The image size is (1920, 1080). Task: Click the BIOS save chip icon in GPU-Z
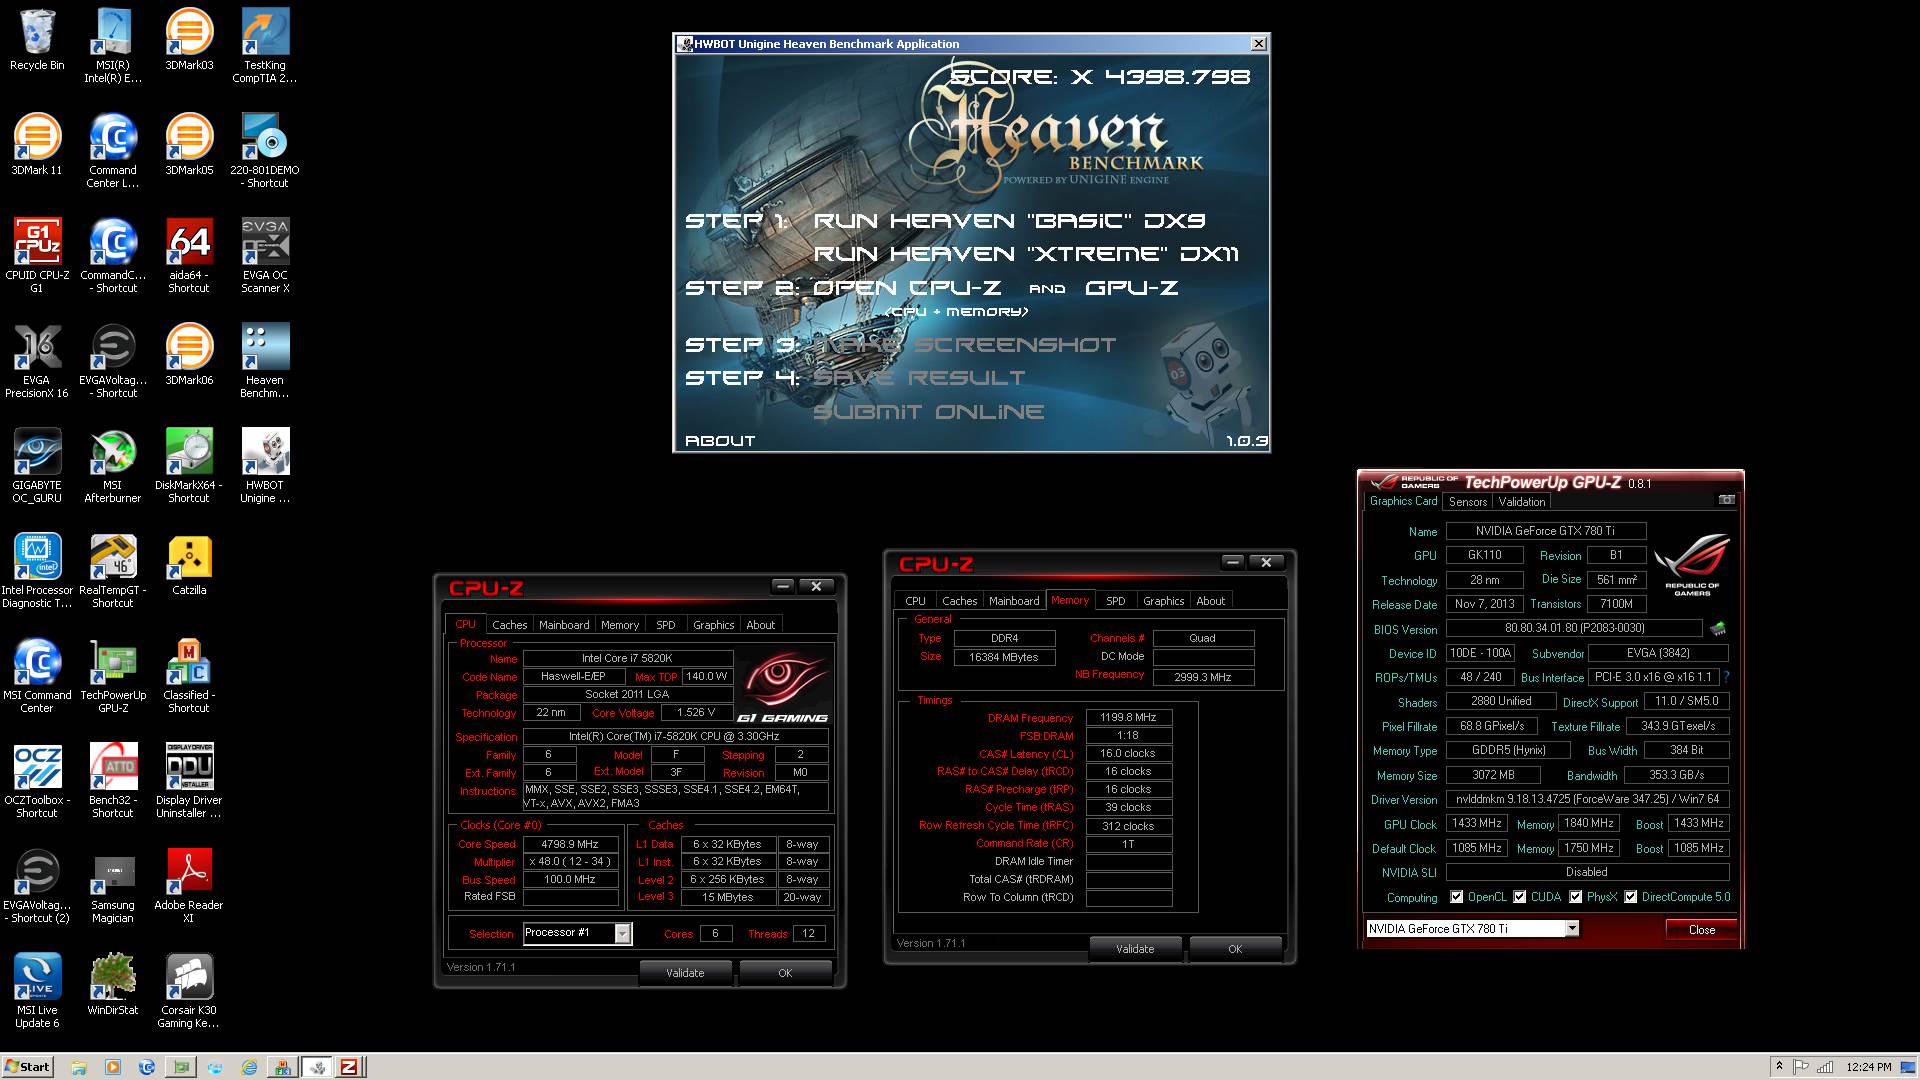(1718, 629)
